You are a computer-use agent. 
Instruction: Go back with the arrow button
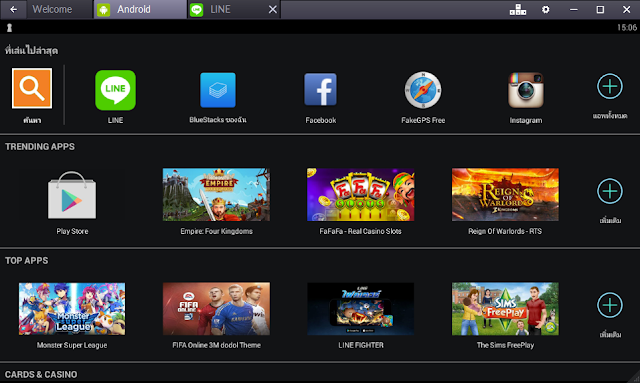13,9
